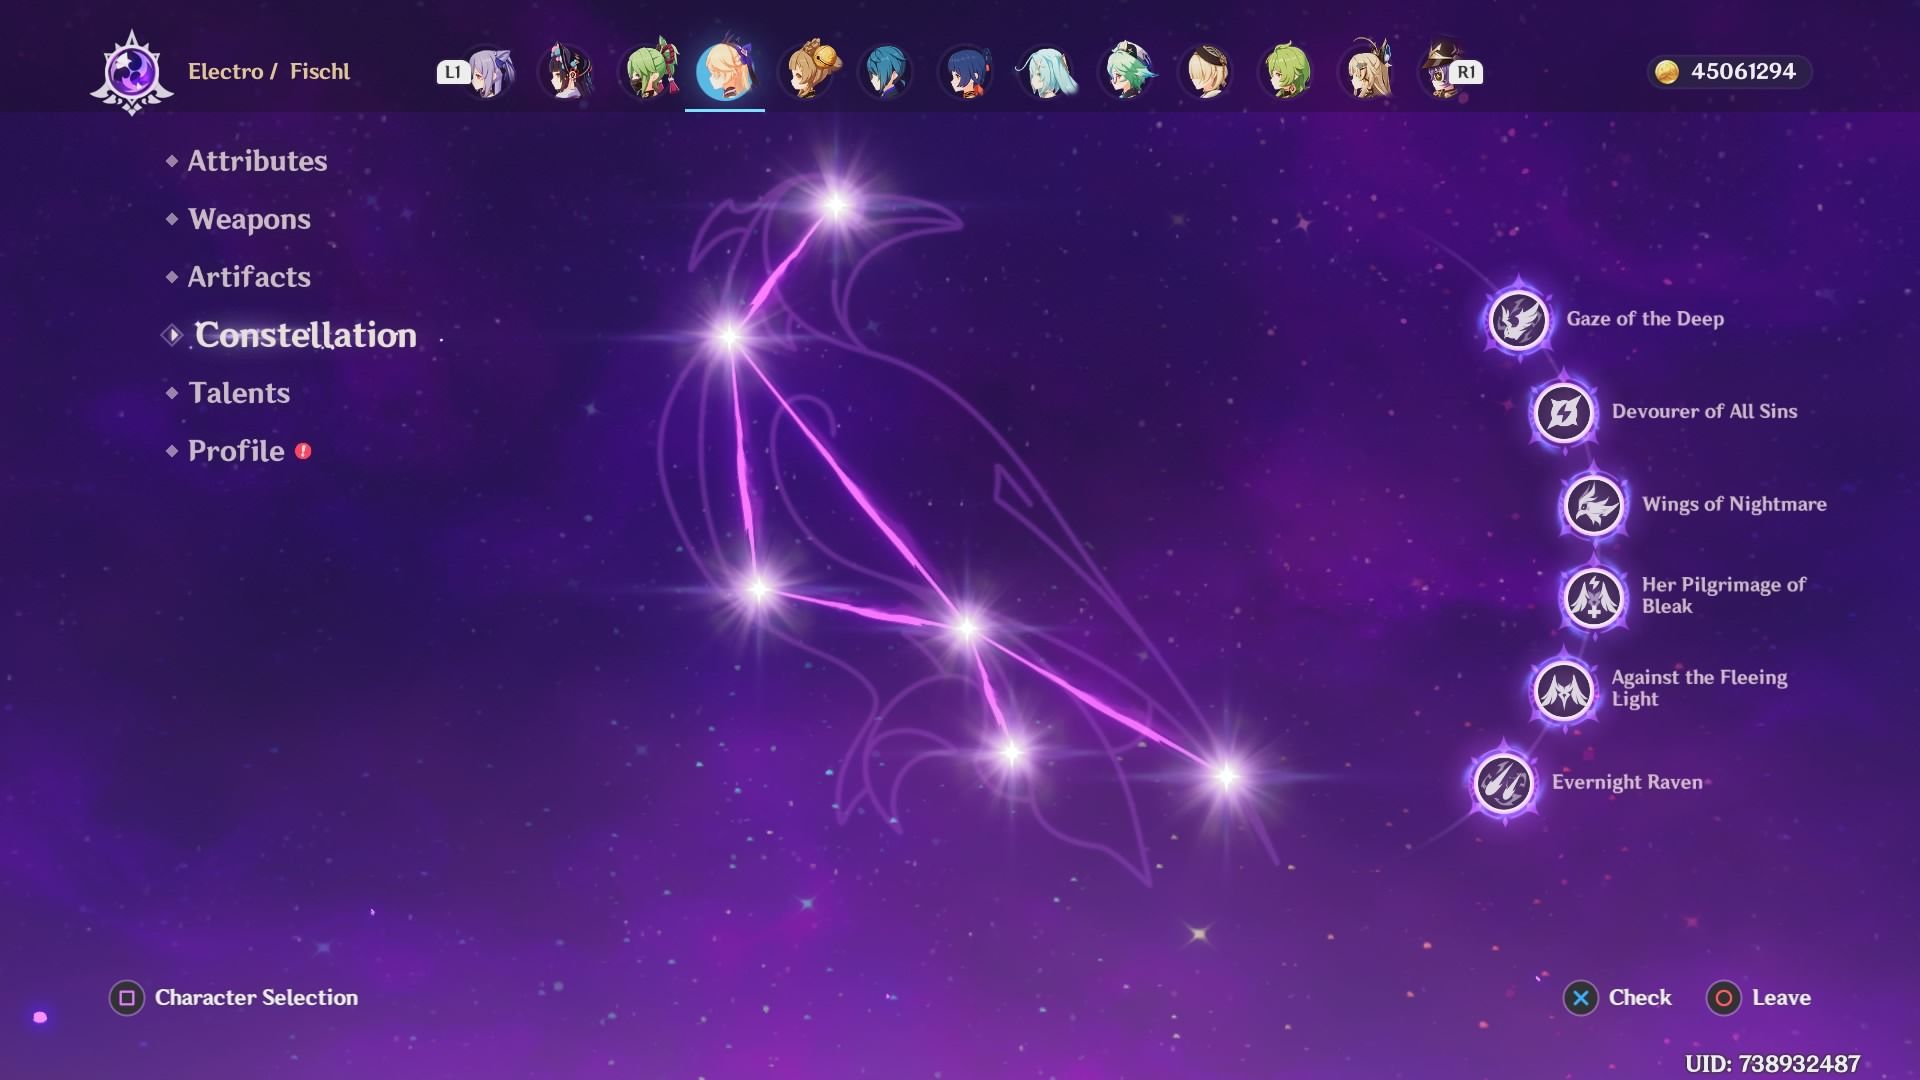Image resolution: width=1920 pixels, height=1080 pixels.
Task: Select Devourer of All Sins icon
Action: pos(1563,412)
